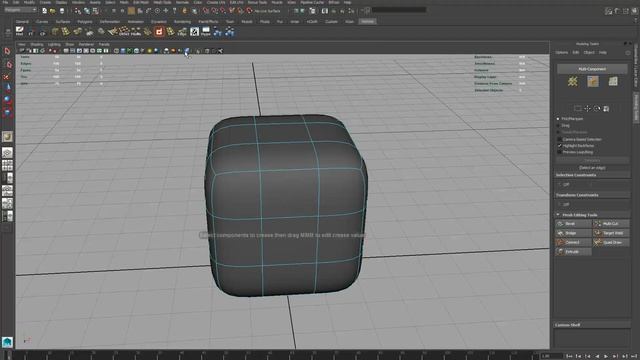Click the Modeling Toolkit select mode icon

[x=578, y=109]
